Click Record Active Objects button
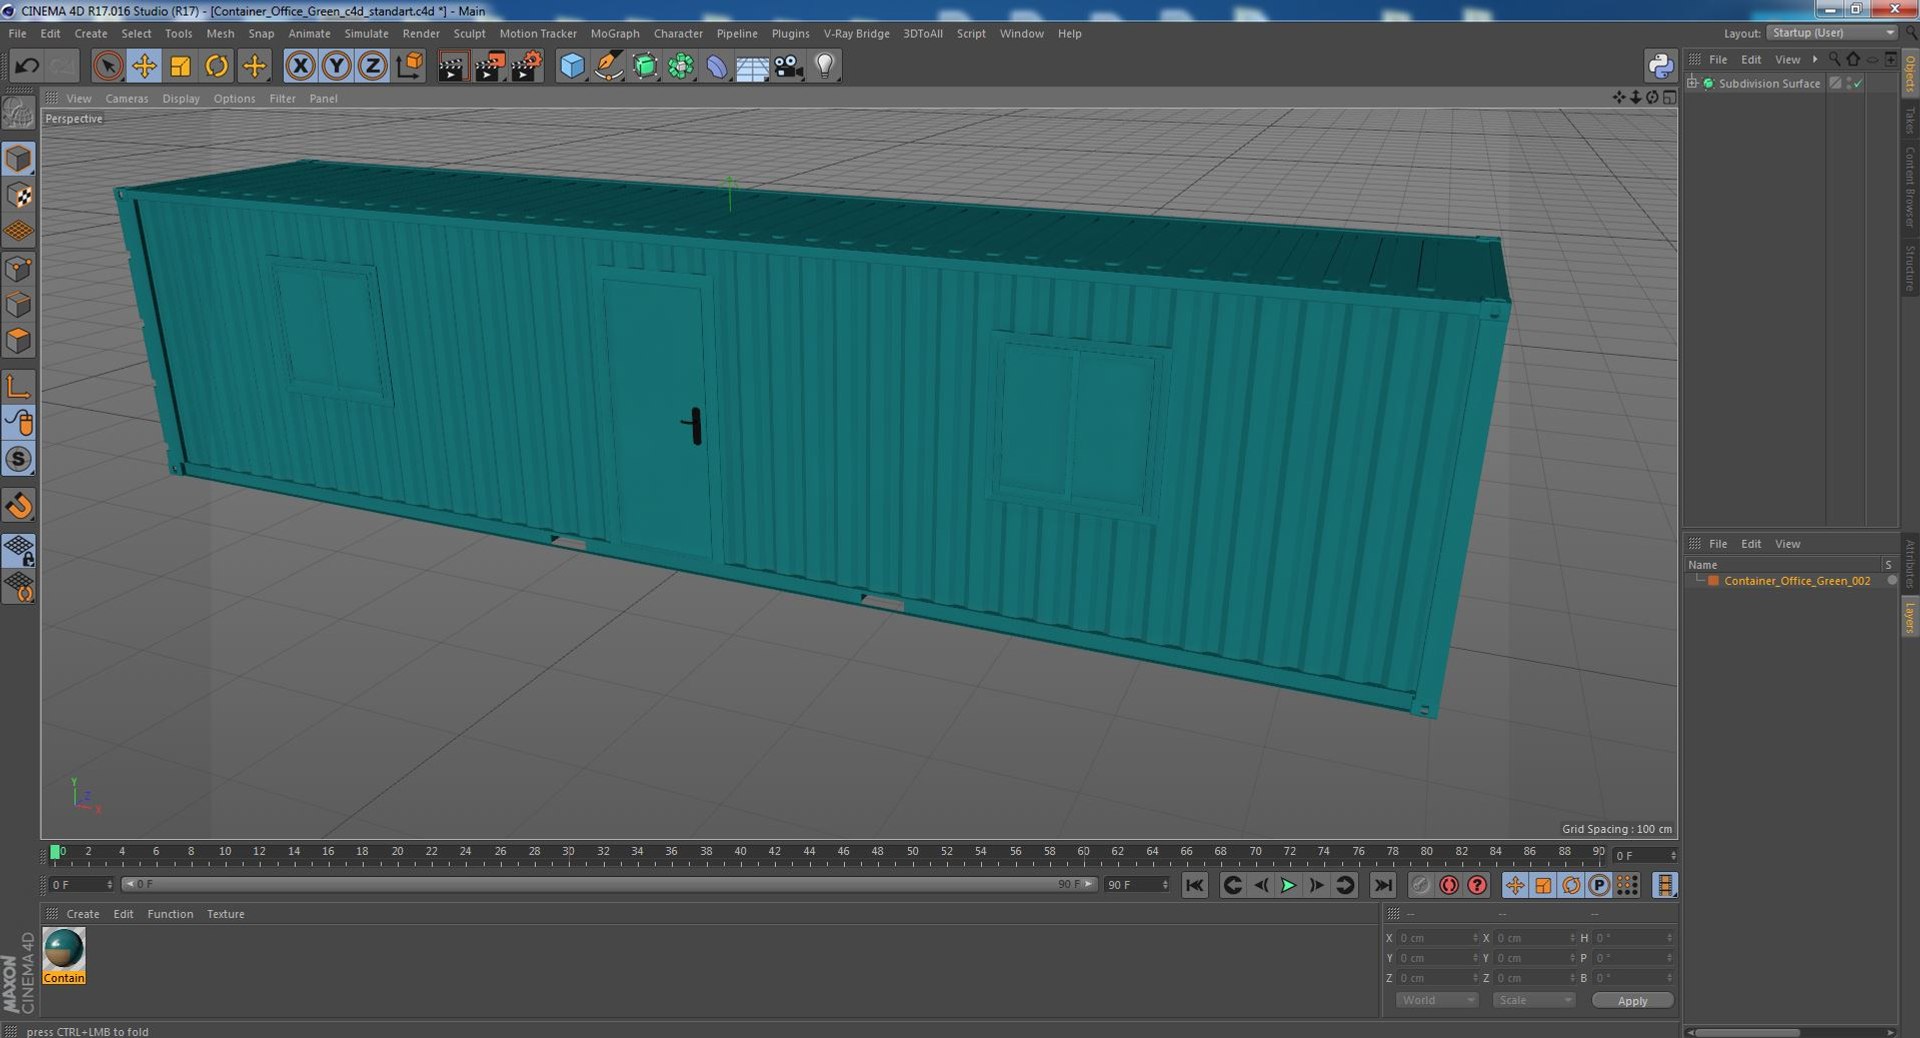 [1420, 885]
